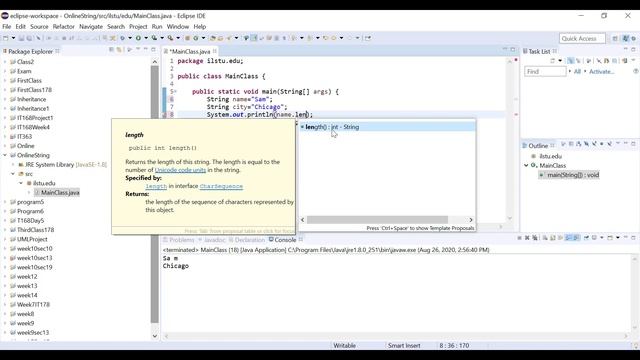Maximize the editor area
The image size is (640, 360).
pos(513,49)
